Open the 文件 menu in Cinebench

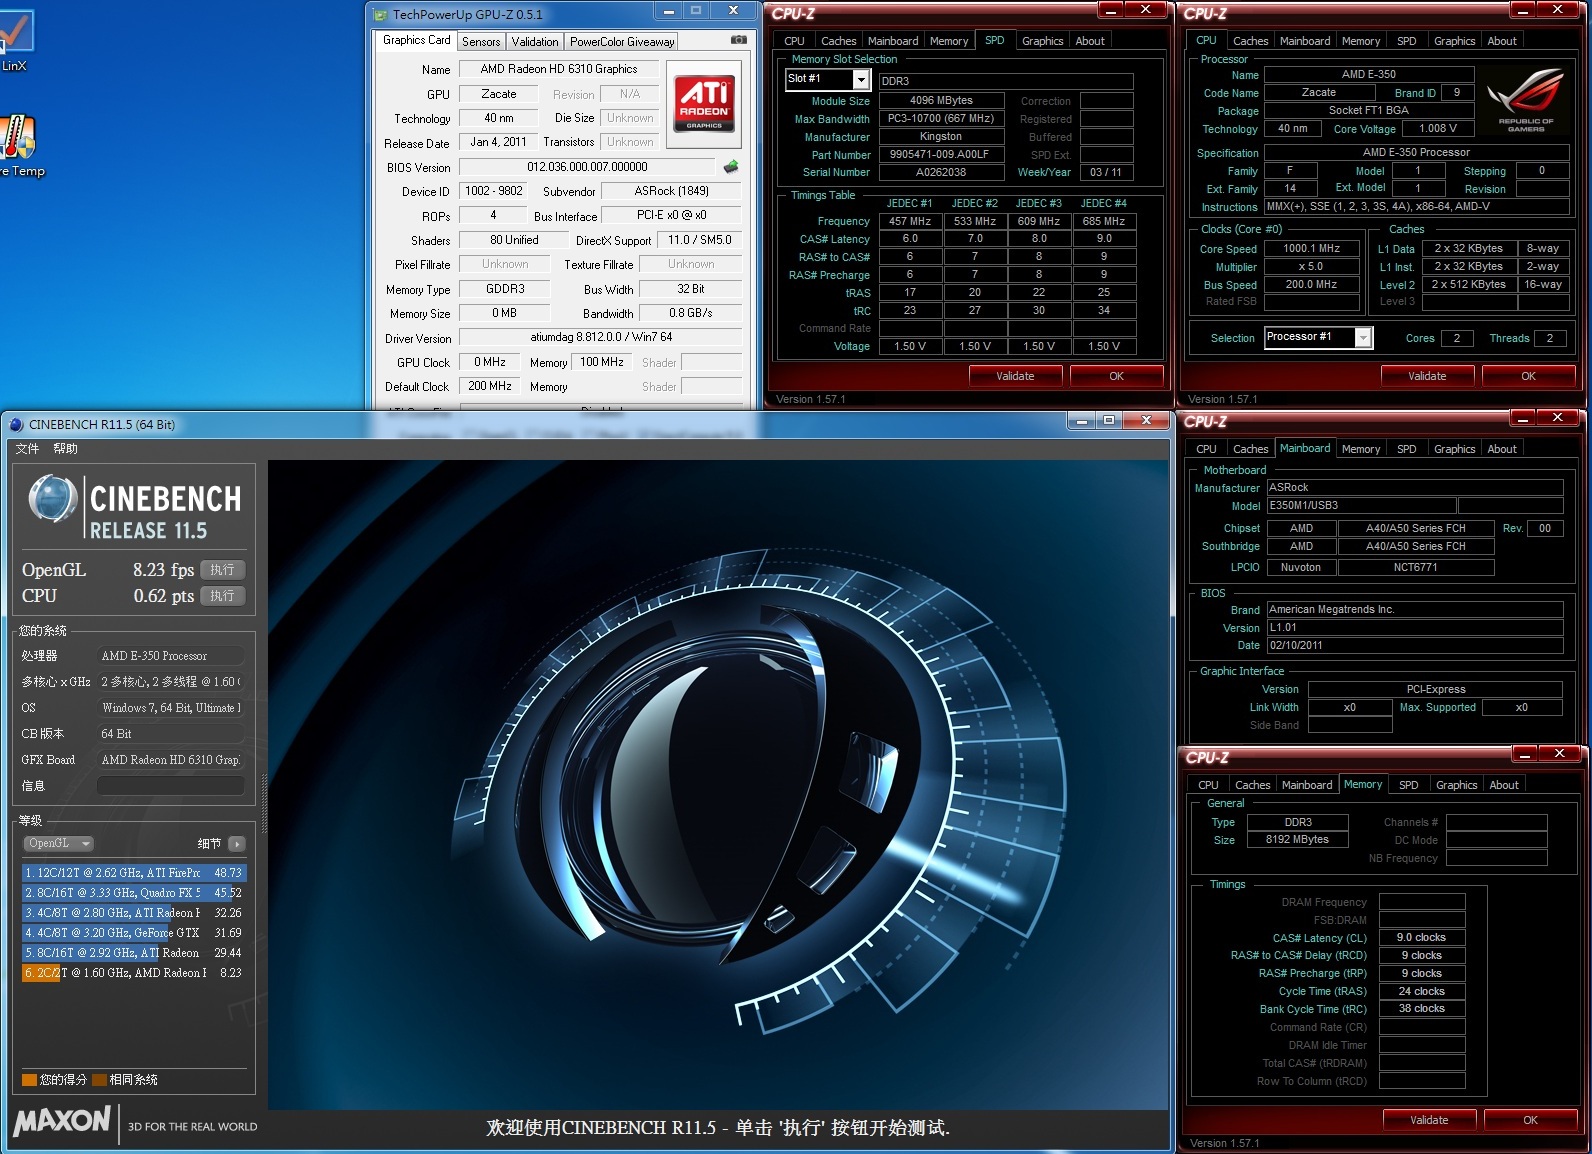[x=28, y=448]
